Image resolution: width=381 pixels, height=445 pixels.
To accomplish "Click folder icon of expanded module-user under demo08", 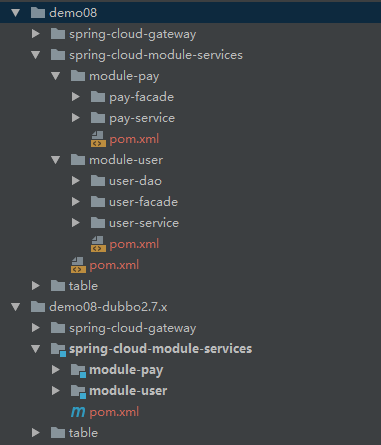I will pos(78,160).
